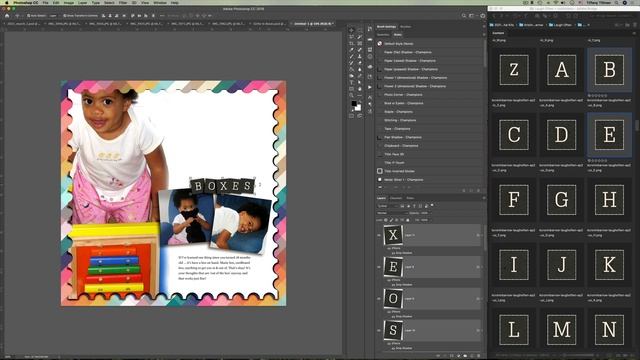Hide the X letter layer

(x=379, y=235)
